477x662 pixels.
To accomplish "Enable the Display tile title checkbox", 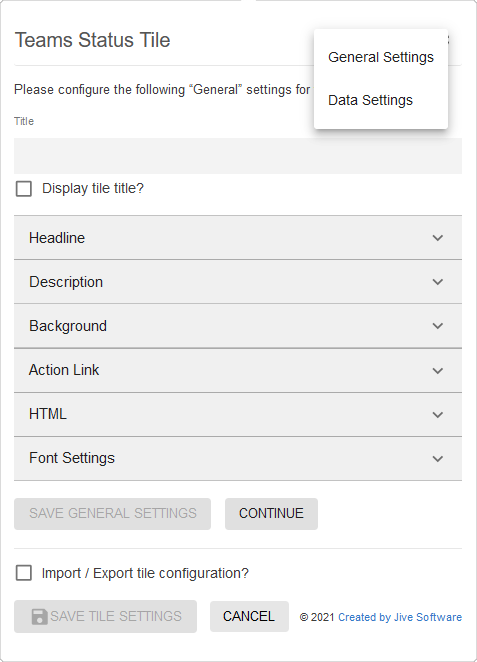I will coord(24,189).
